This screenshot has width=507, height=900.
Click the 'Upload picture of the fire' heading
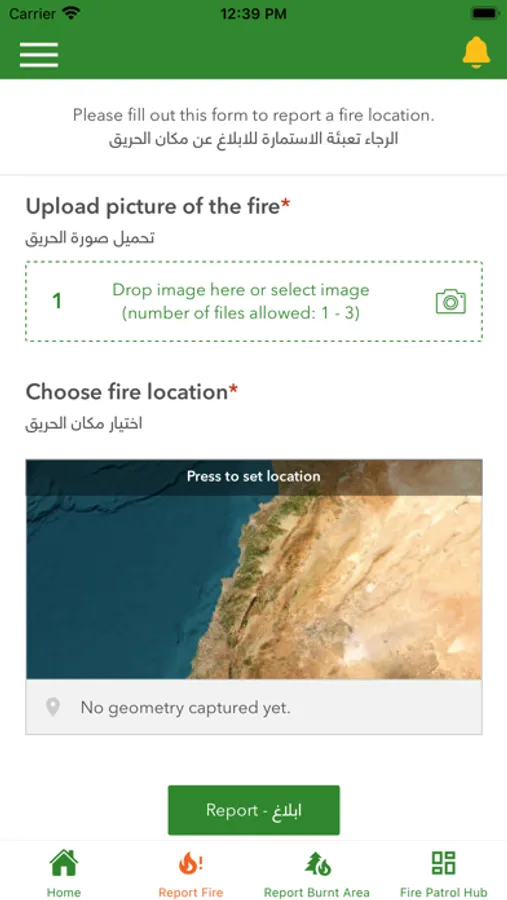point(158,206)
